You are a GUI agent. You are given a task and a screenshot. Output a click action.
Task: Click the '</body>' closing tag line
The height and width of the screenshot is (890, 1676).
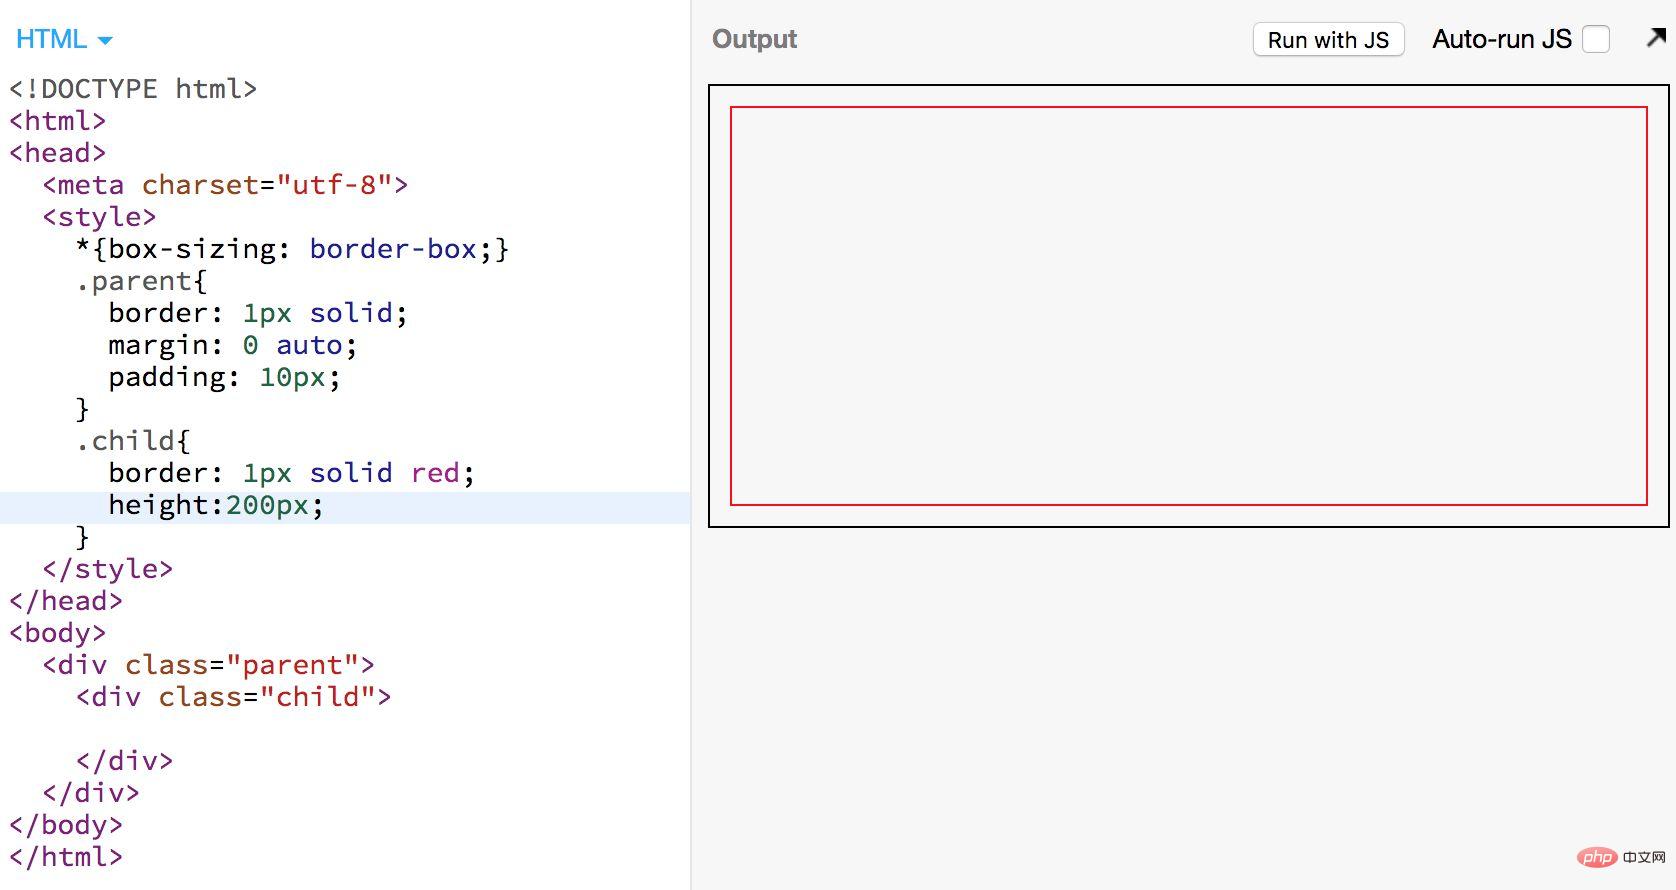click(66, 825)
